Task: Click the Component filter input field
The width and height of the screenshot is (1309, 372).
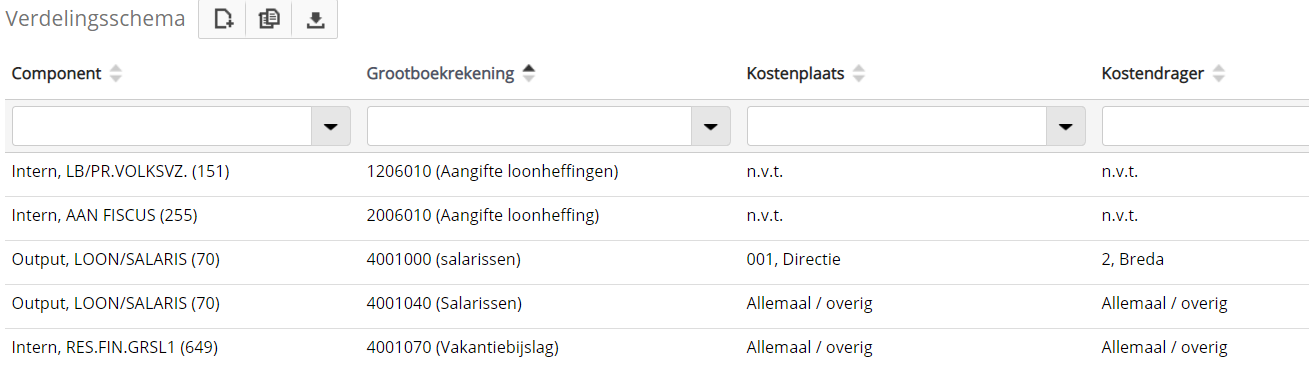Action: tap(162, 126)
